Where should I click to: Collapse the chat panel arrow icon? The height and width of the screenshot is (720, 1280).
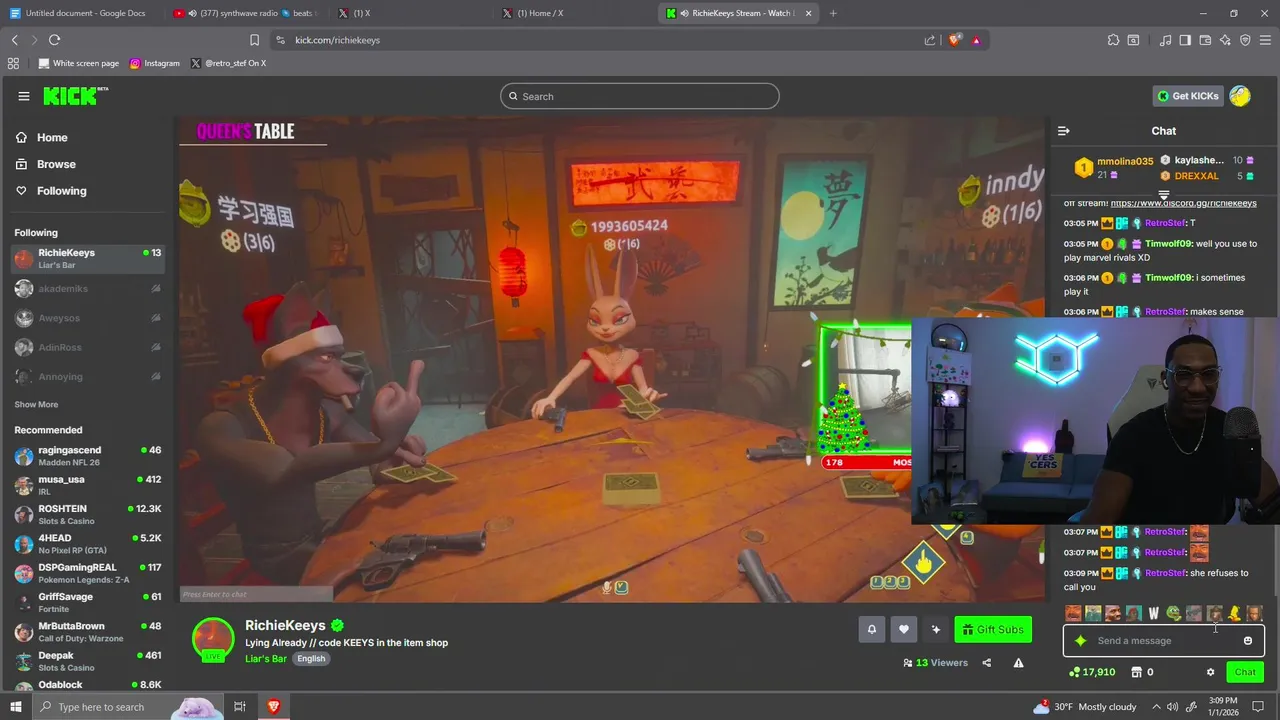tap(1063, 131)
